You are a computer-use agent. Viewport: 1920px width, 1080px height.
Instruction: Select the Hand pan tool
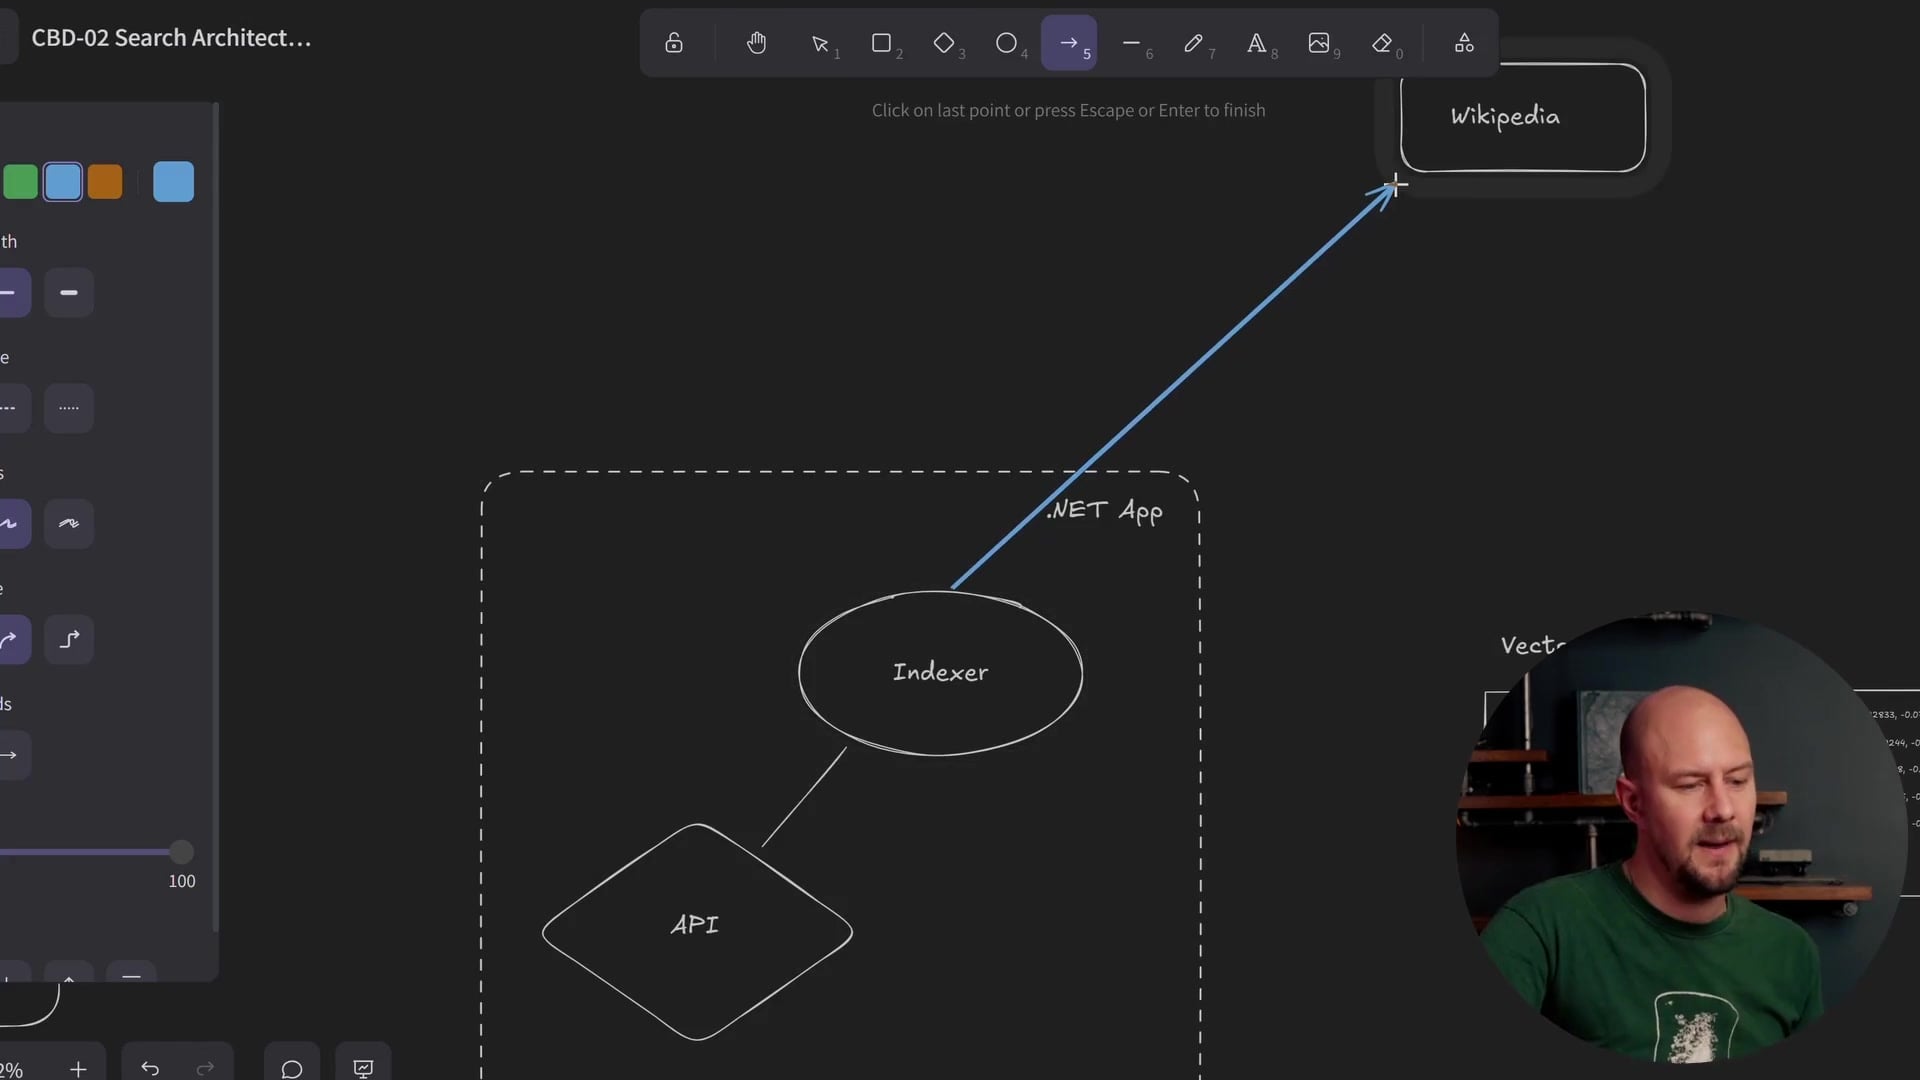[x=757, y=43]
